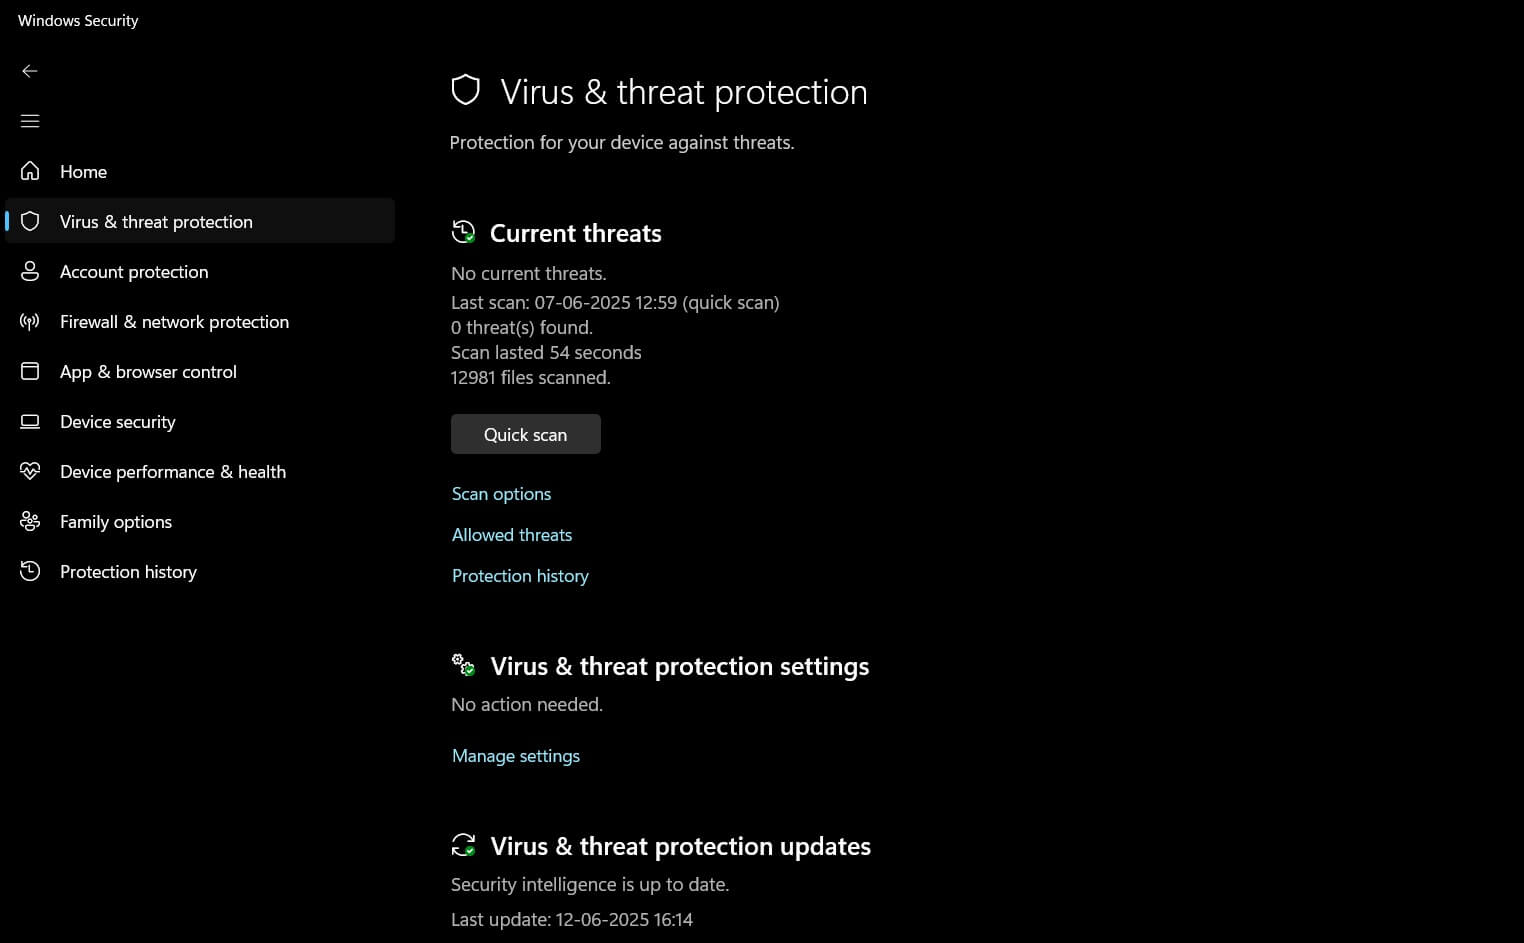Click the Account protection person icon

tap(30, 271)
